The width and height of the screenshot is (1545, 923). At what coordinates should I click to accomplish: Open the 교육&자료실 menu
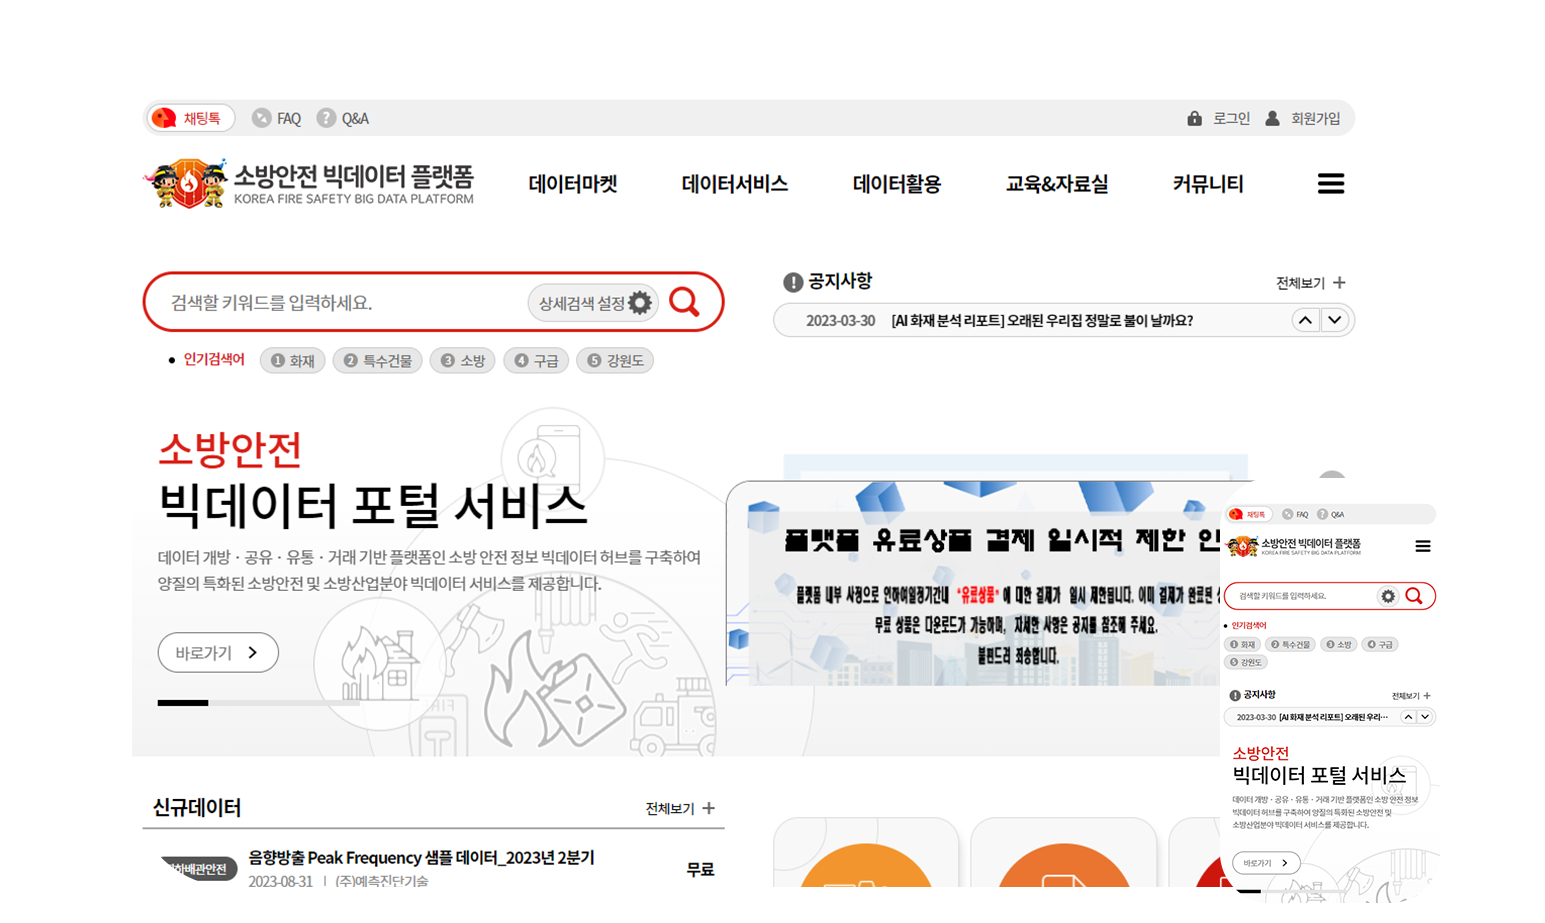pos(1057,184)
